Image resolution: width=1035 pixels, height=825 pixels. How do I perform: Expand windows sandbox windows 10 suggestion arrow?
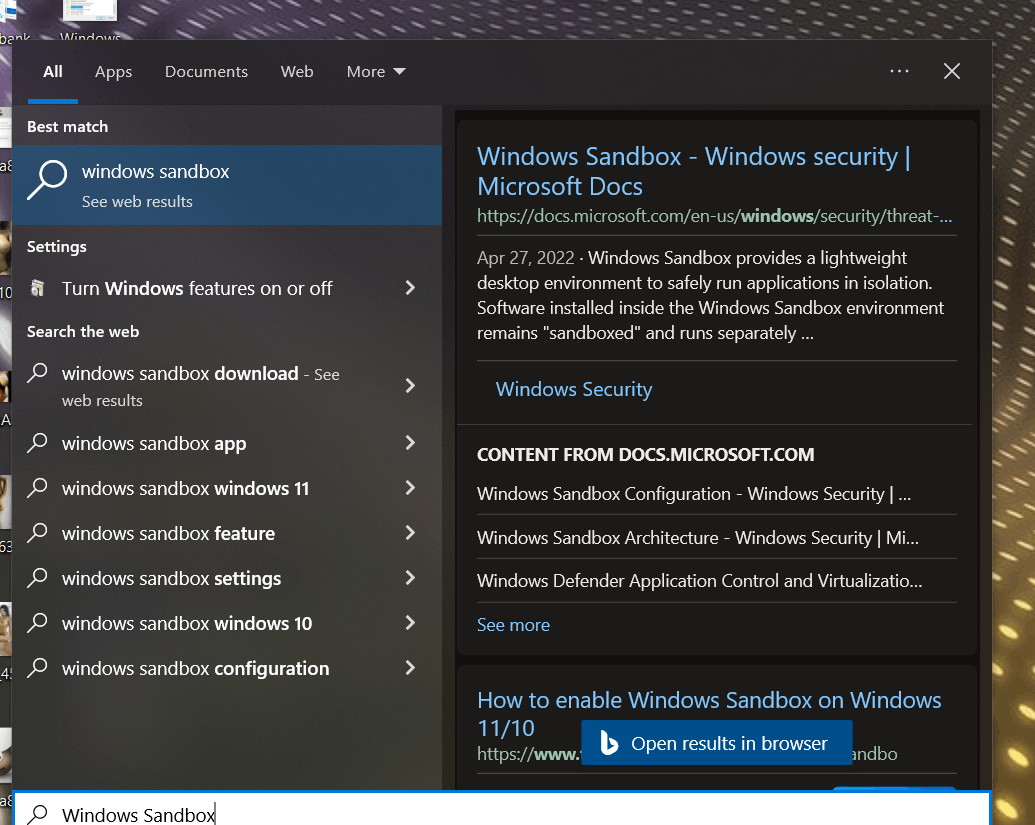pos(410,622)
